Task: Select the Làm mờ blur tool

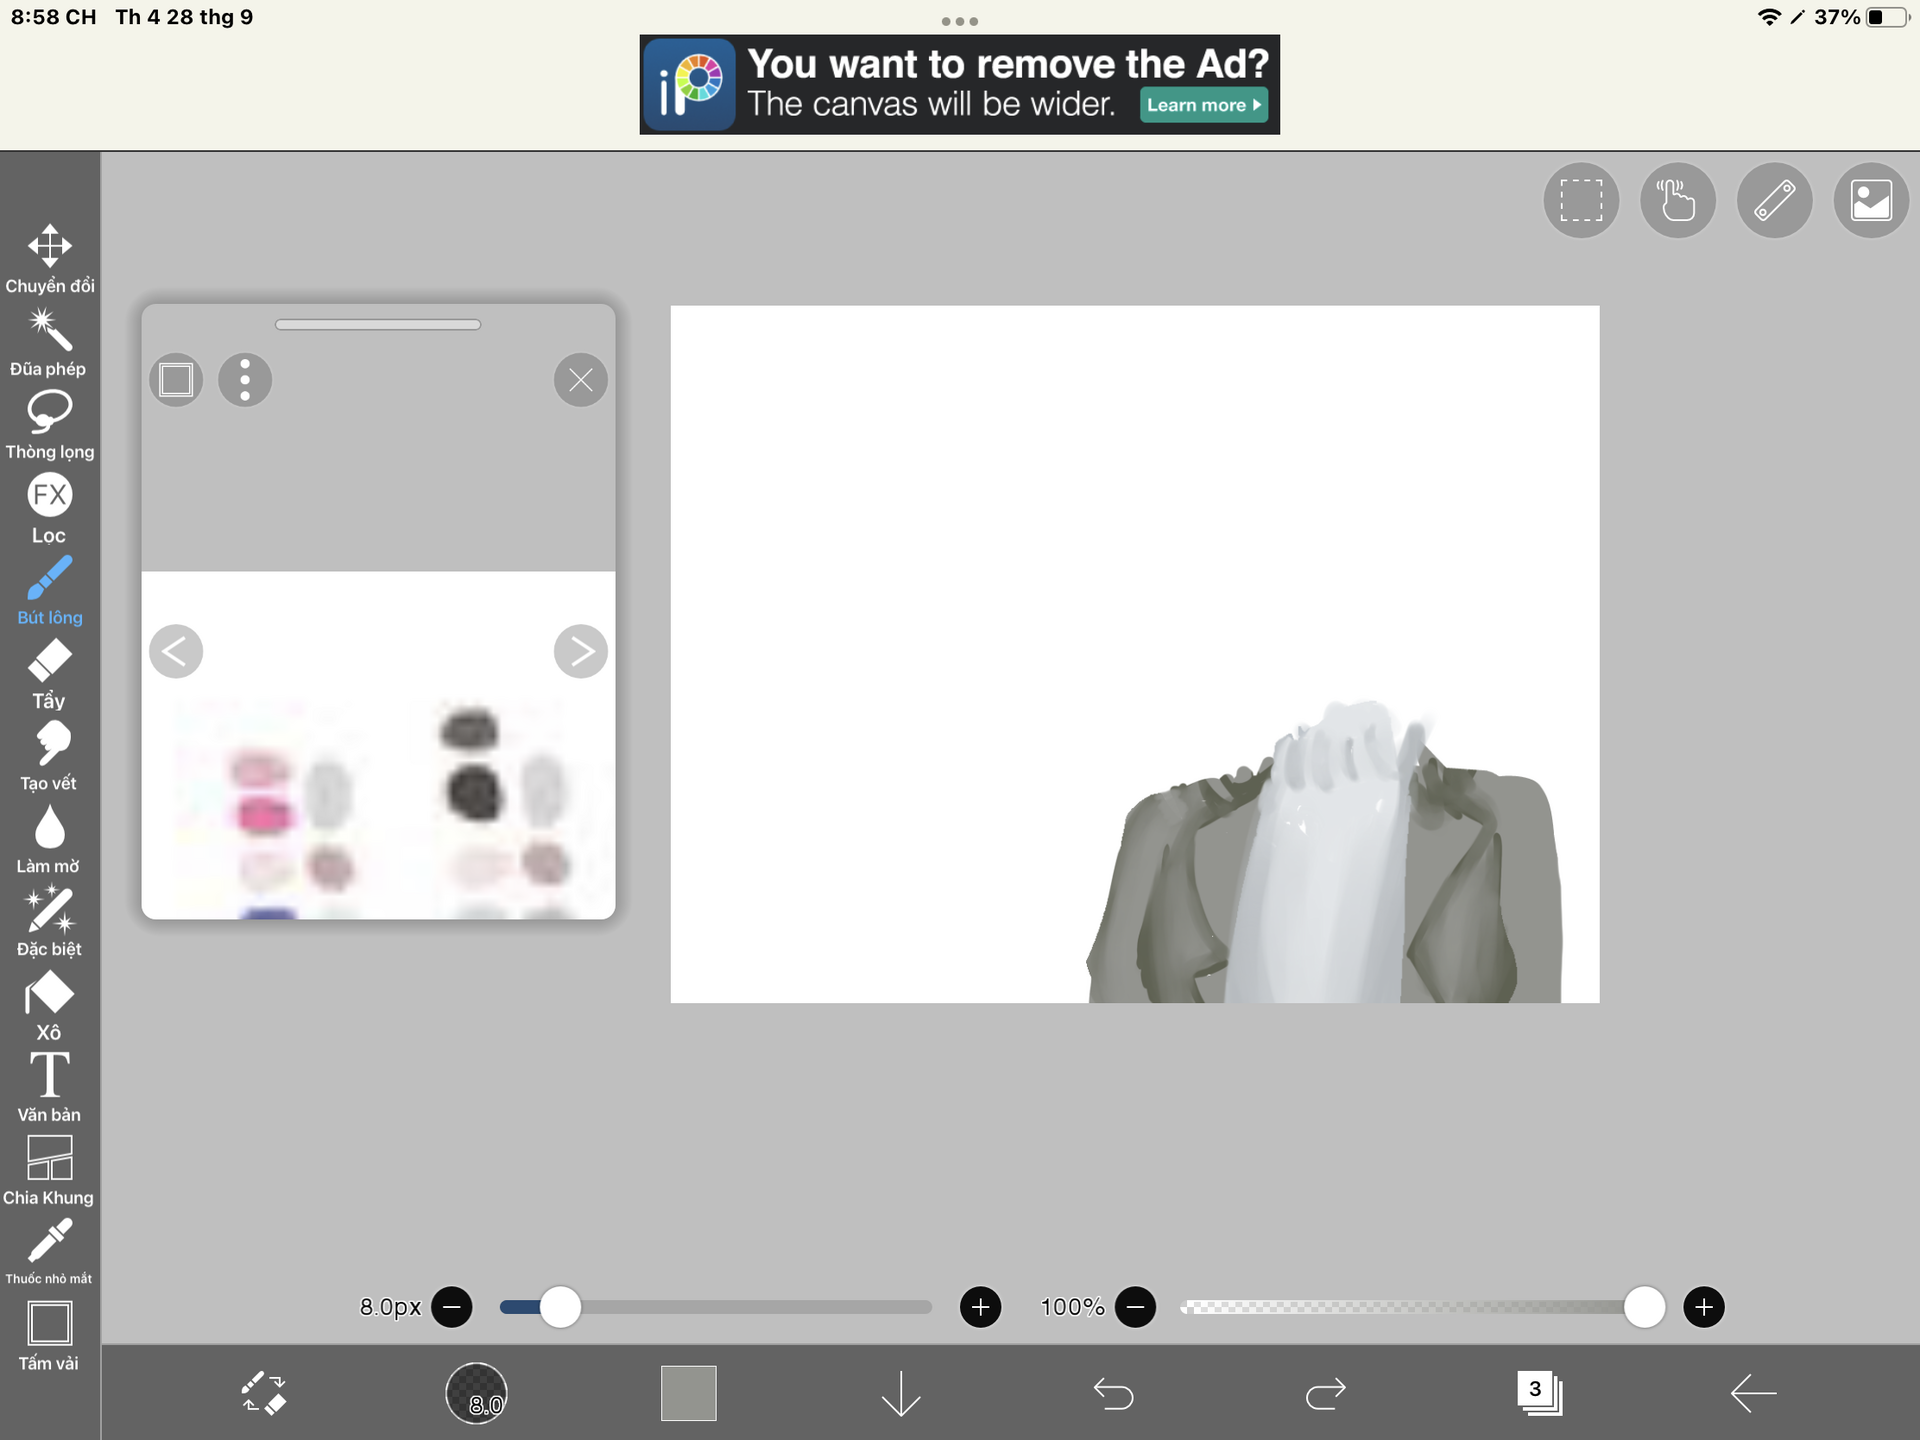Action: coord(49,840)
